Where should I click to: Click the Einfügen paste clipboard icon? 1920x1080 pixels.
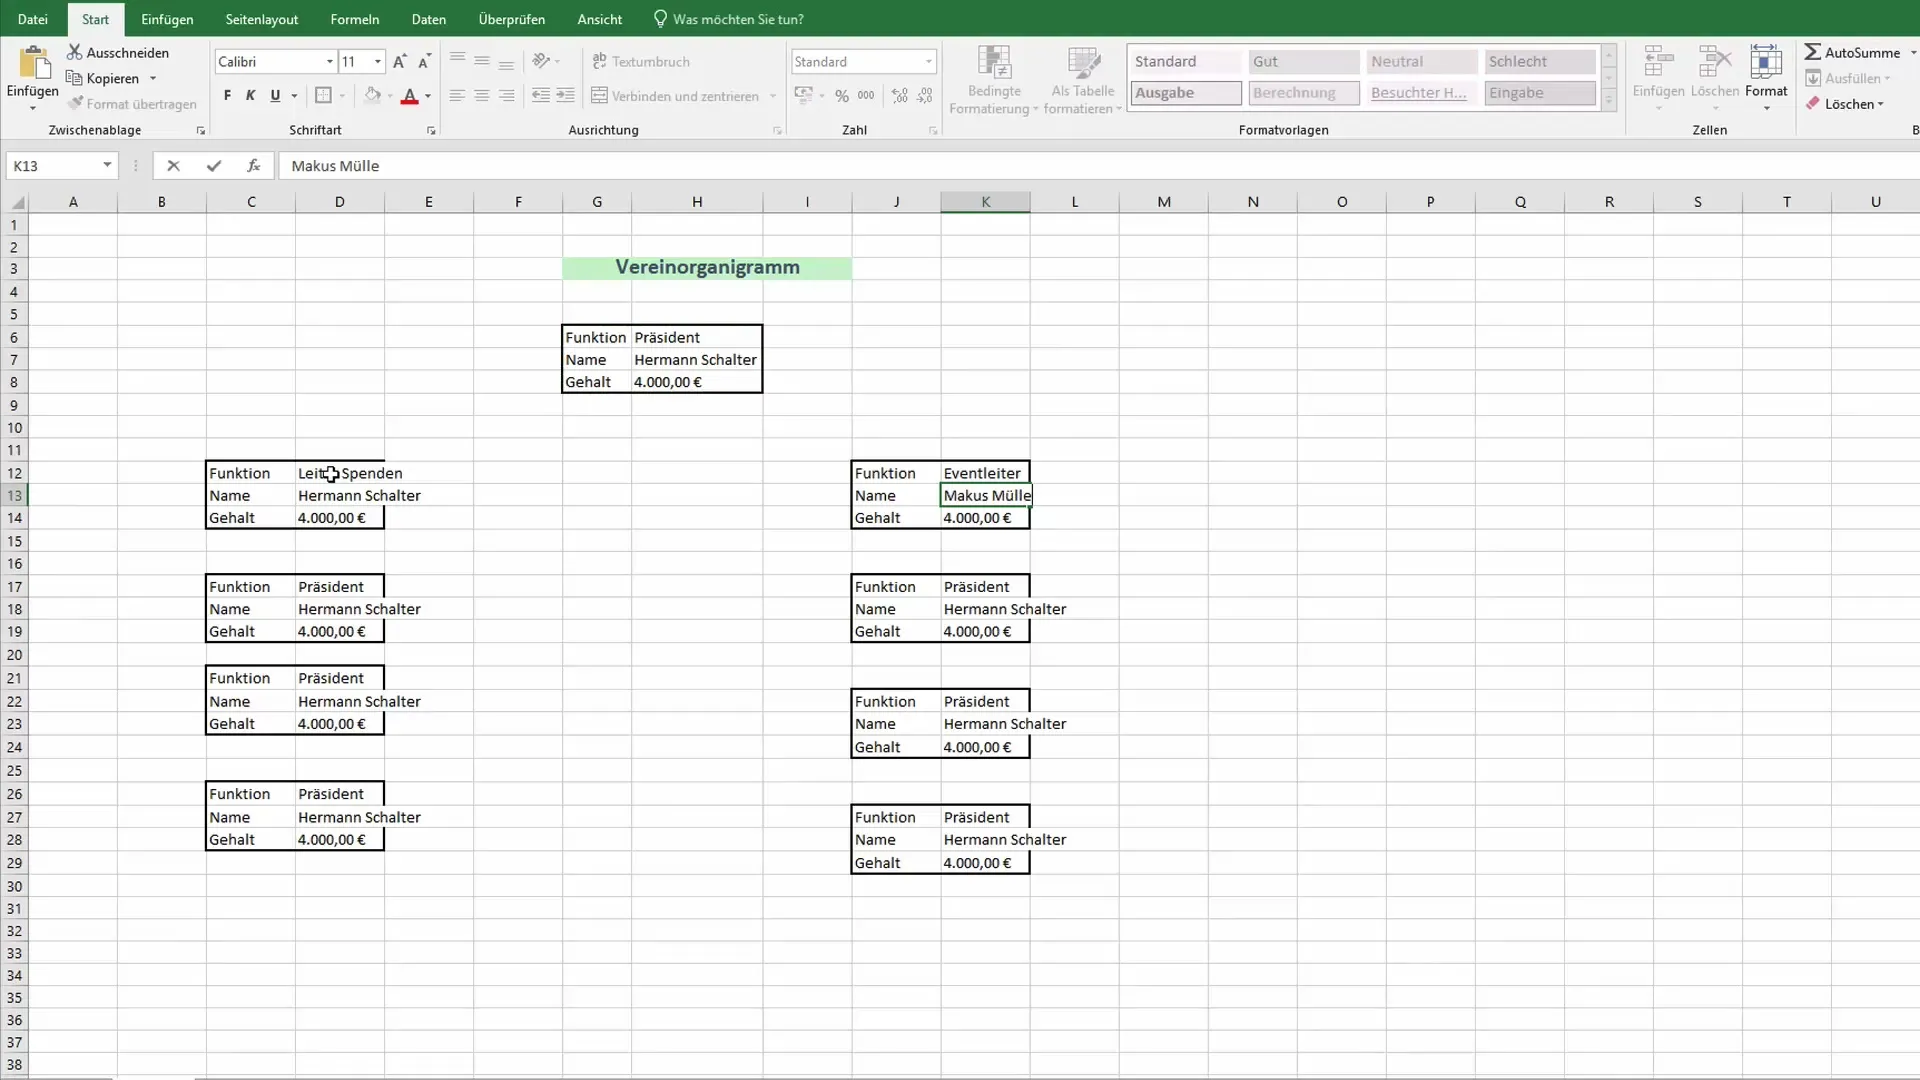[x=33, y=62]
